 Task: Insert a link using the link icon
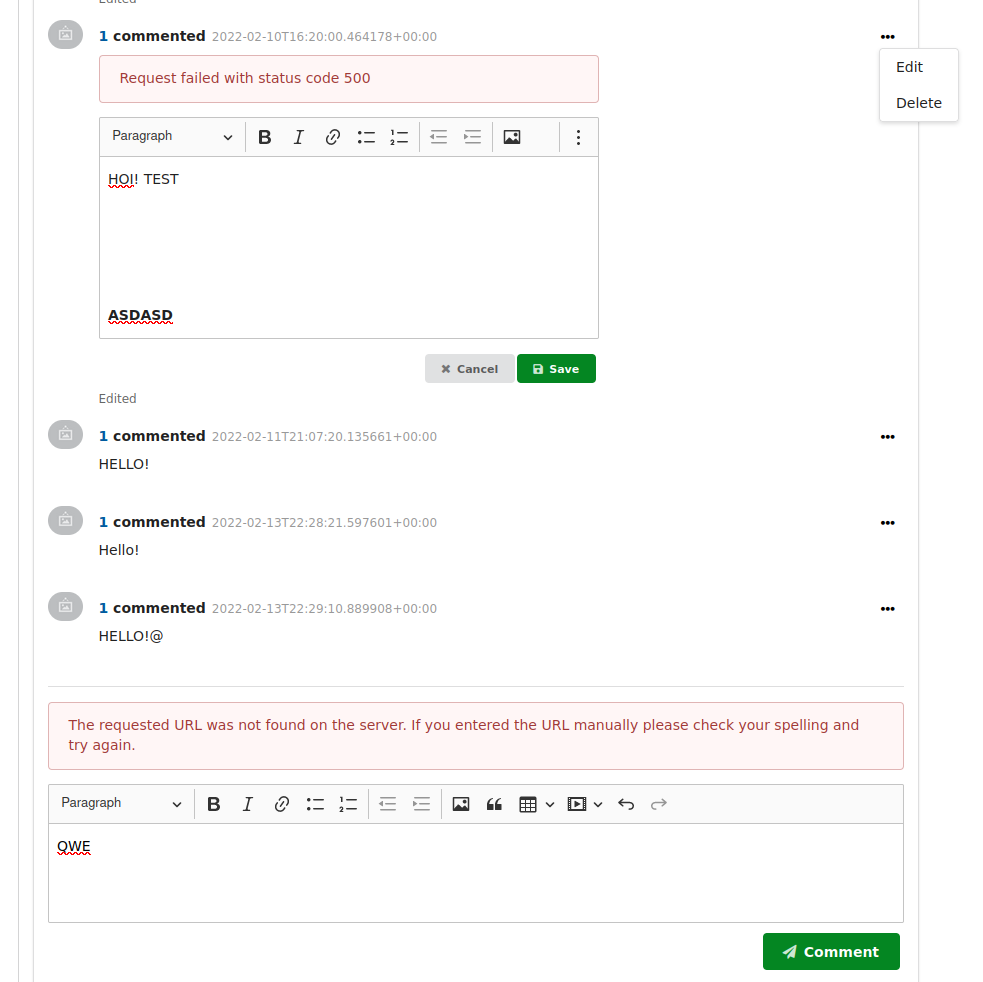click(x=281, y=803)
